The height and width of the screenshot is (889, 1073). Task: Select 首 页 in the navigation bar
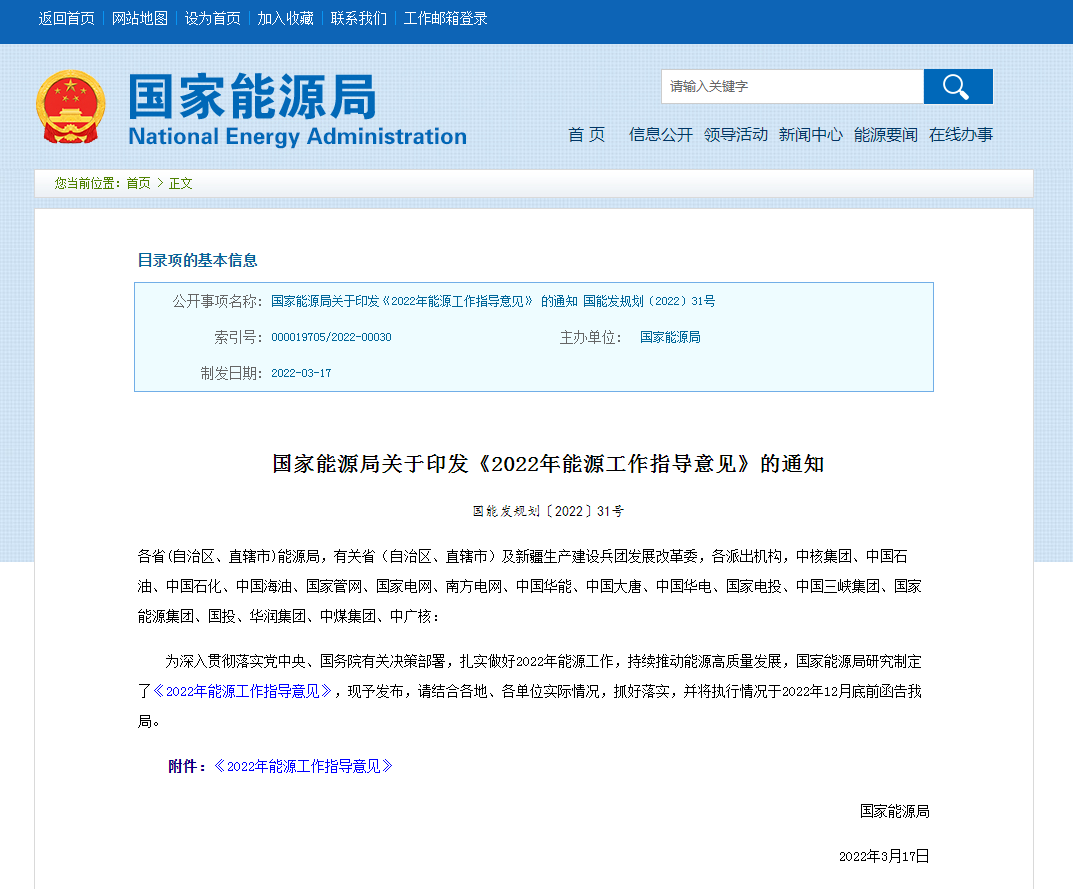click(x=587, y=134)
